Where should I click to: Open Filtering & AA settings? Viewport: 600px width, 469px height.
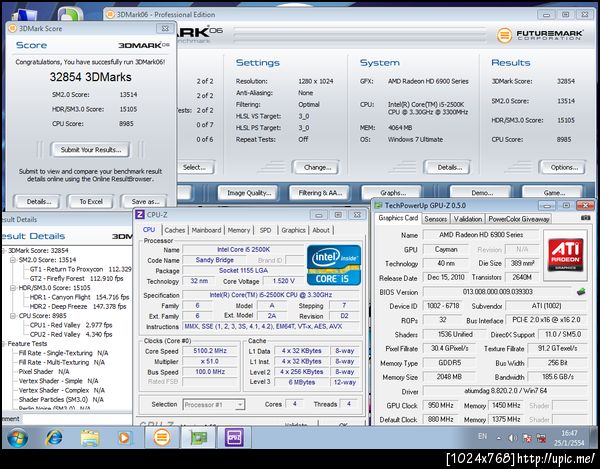coord(320,193)
